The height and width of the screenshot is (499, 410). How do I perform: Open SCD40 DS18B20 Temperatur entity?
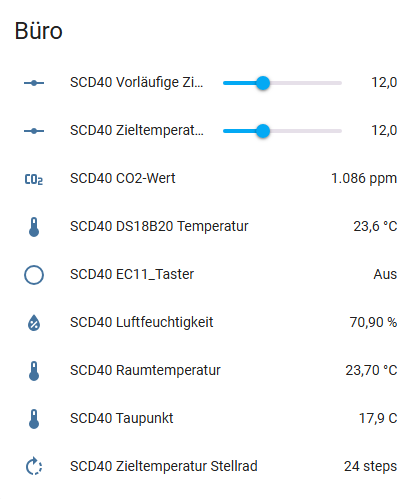click(x=159, y=226)
